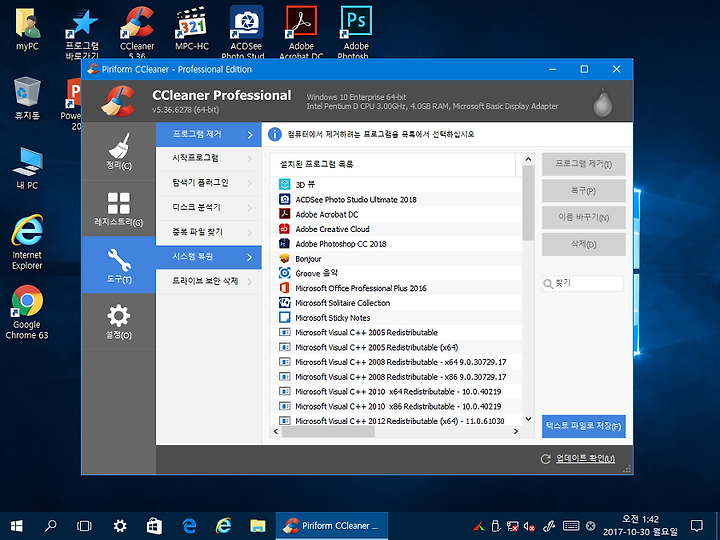Click the Piriform CCleaner taskbar button

coord(332,526)
